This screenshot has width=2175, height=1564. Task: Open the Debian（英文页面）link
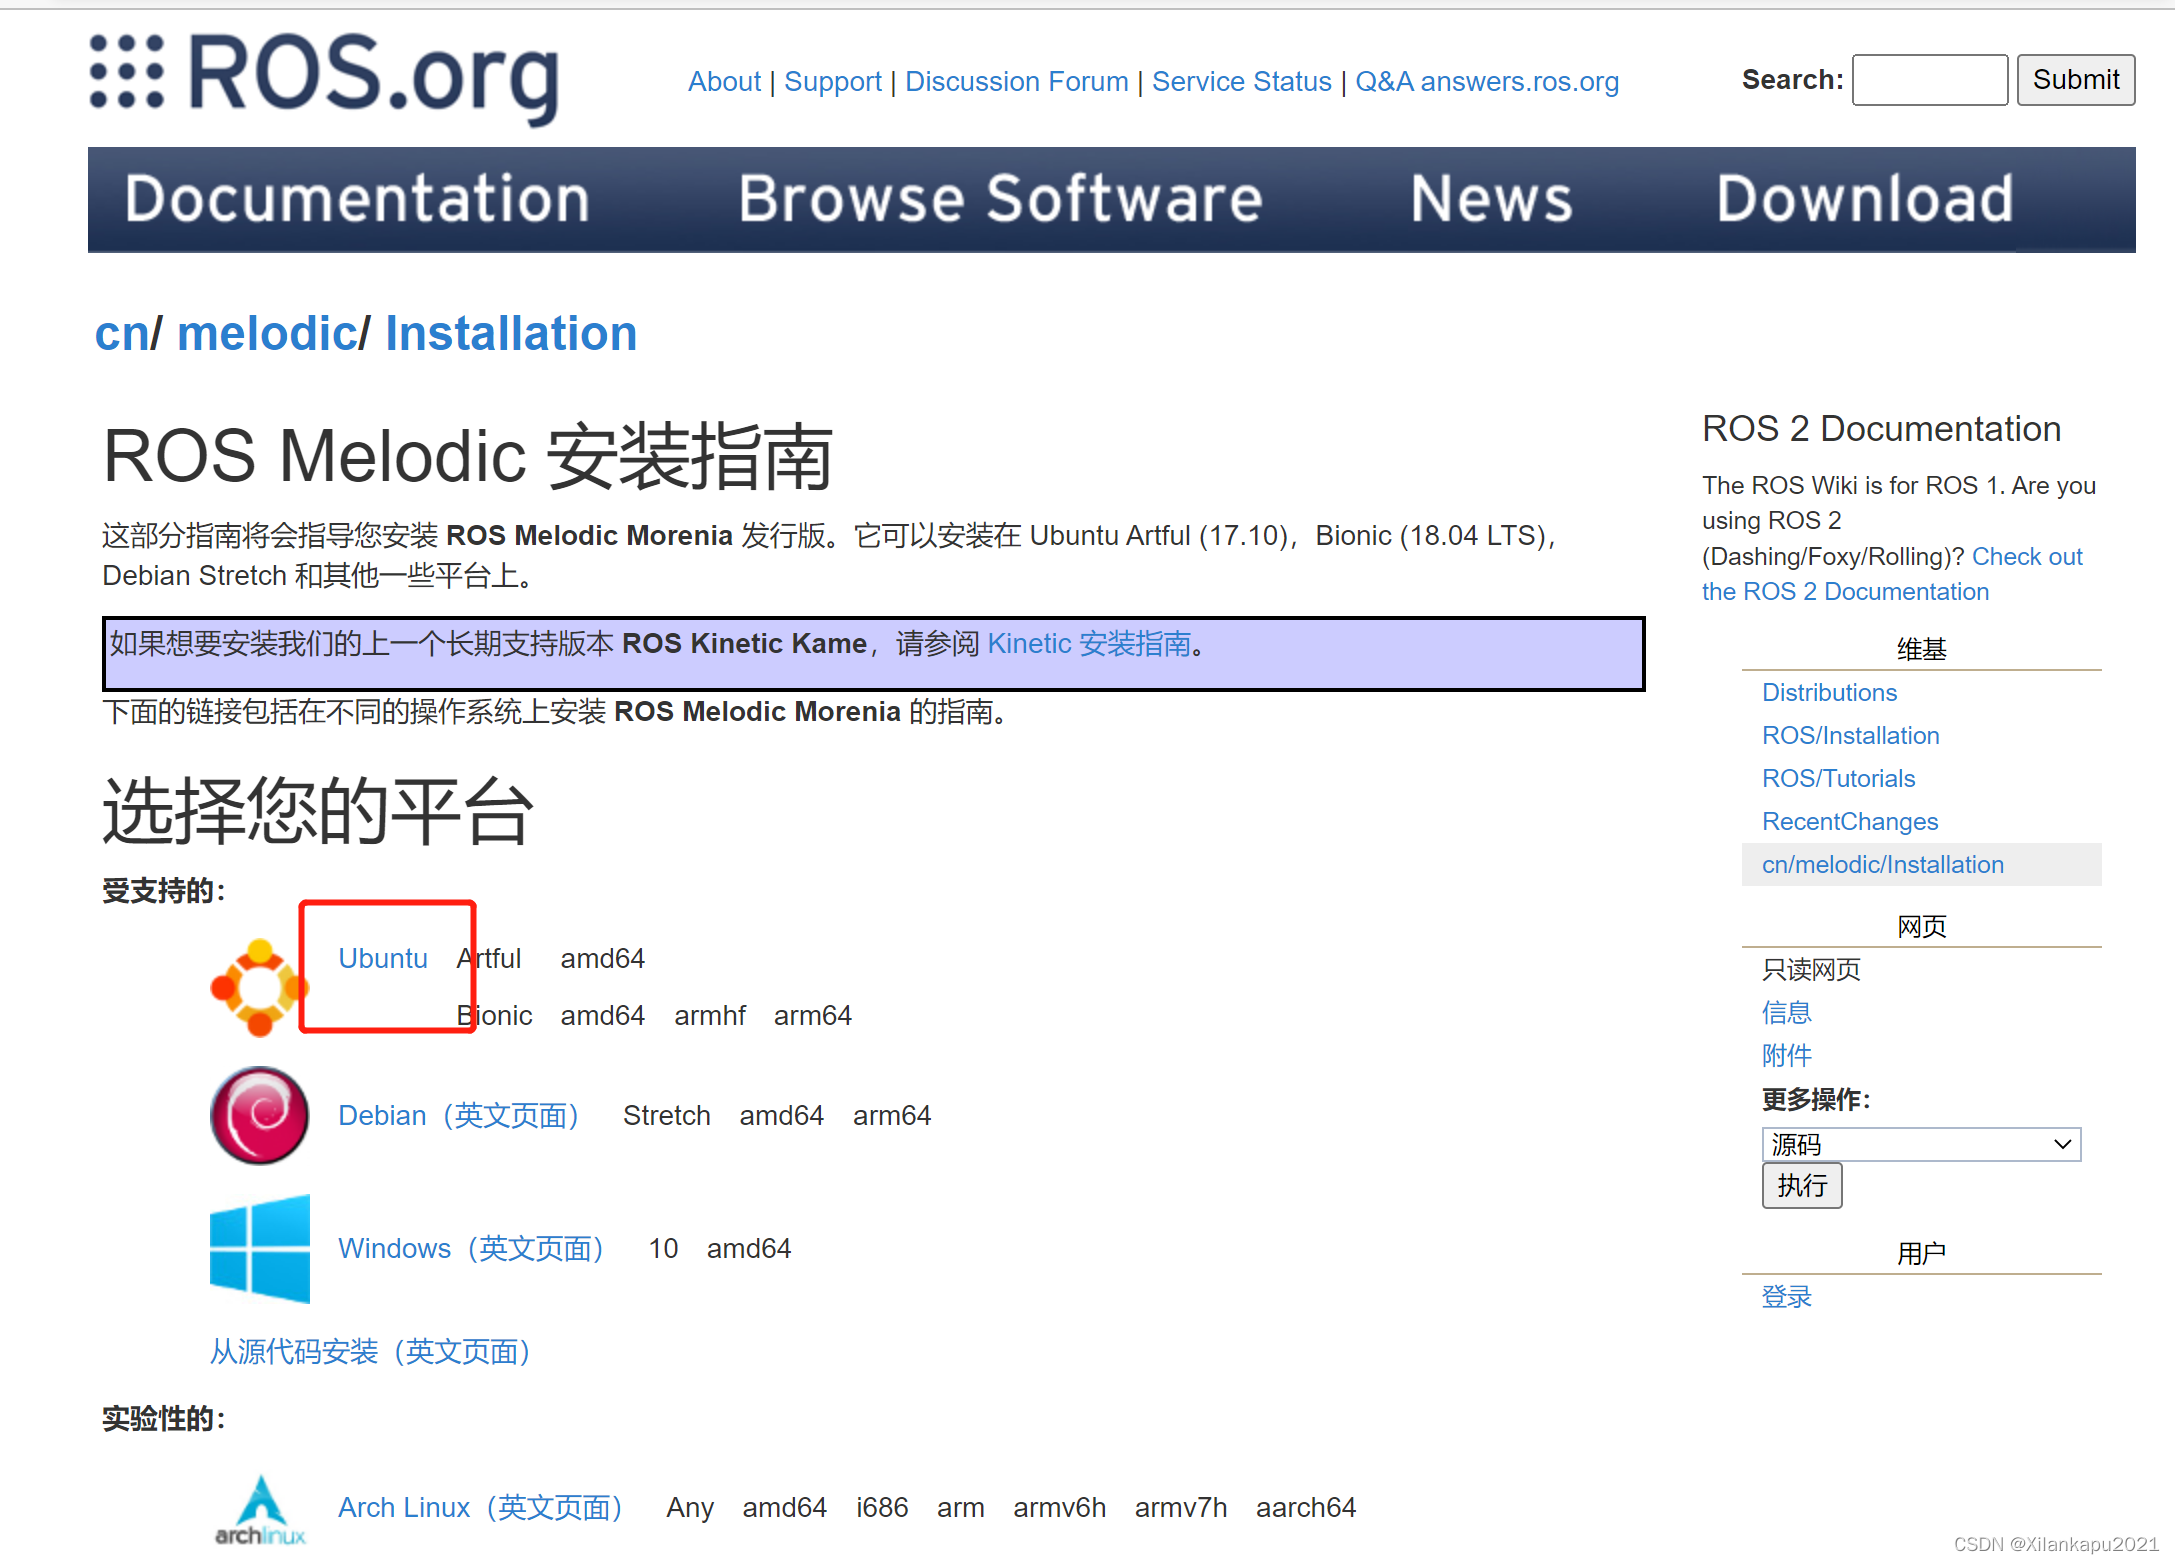[x=459, y=1115]
